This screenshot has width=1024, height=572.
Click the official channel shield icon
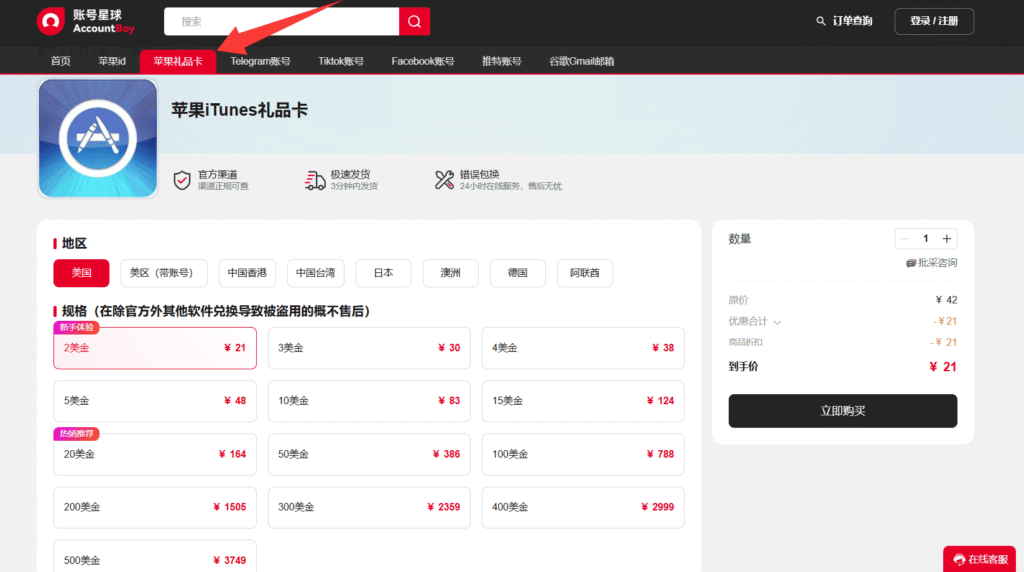coord(182,180)
